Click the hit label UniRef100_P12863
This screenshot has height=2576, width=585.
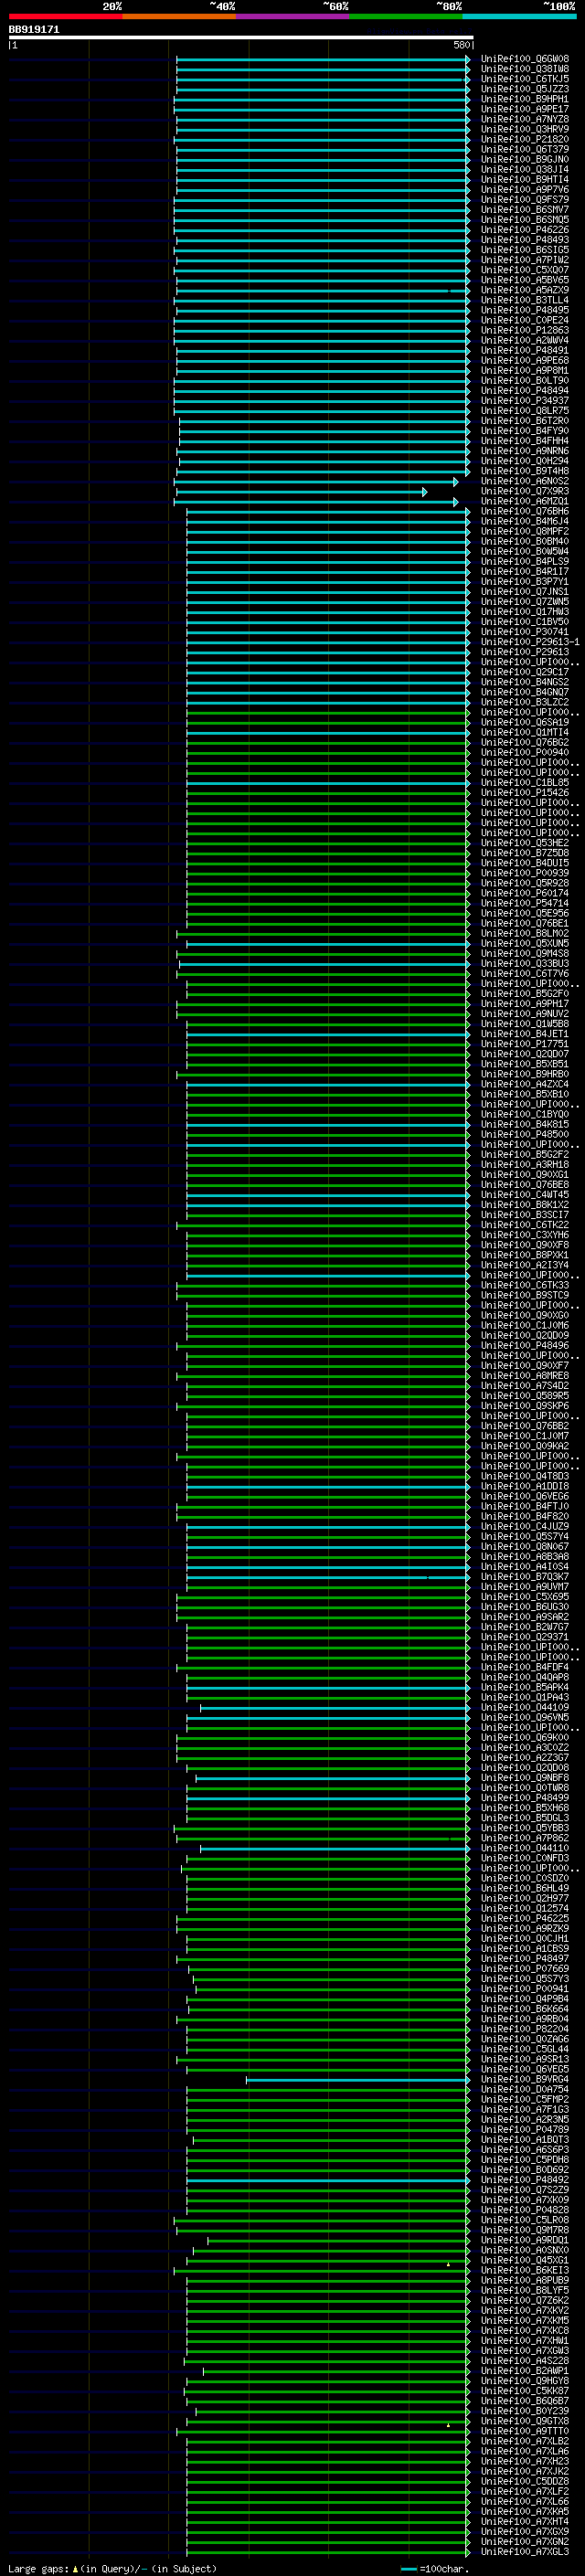pos(525,330)
